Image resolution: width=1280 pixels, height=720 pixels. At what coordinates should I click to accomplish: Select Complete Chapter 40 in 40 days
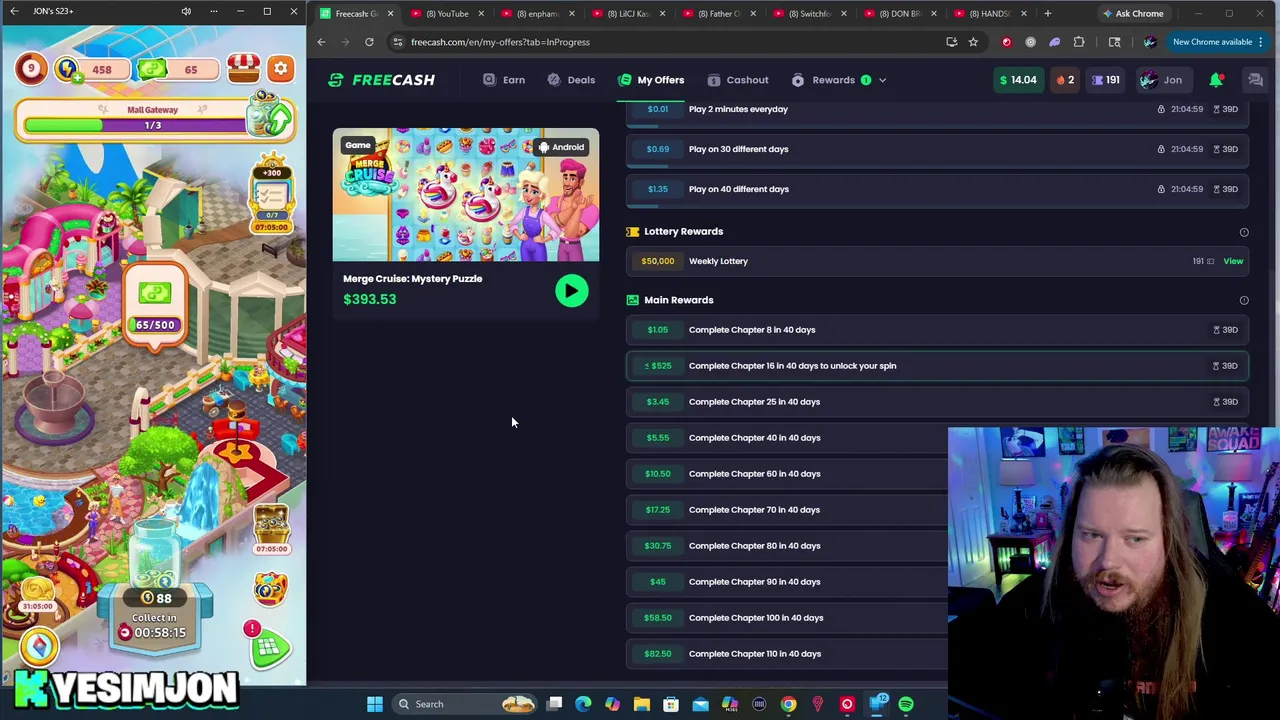[787, 437]
